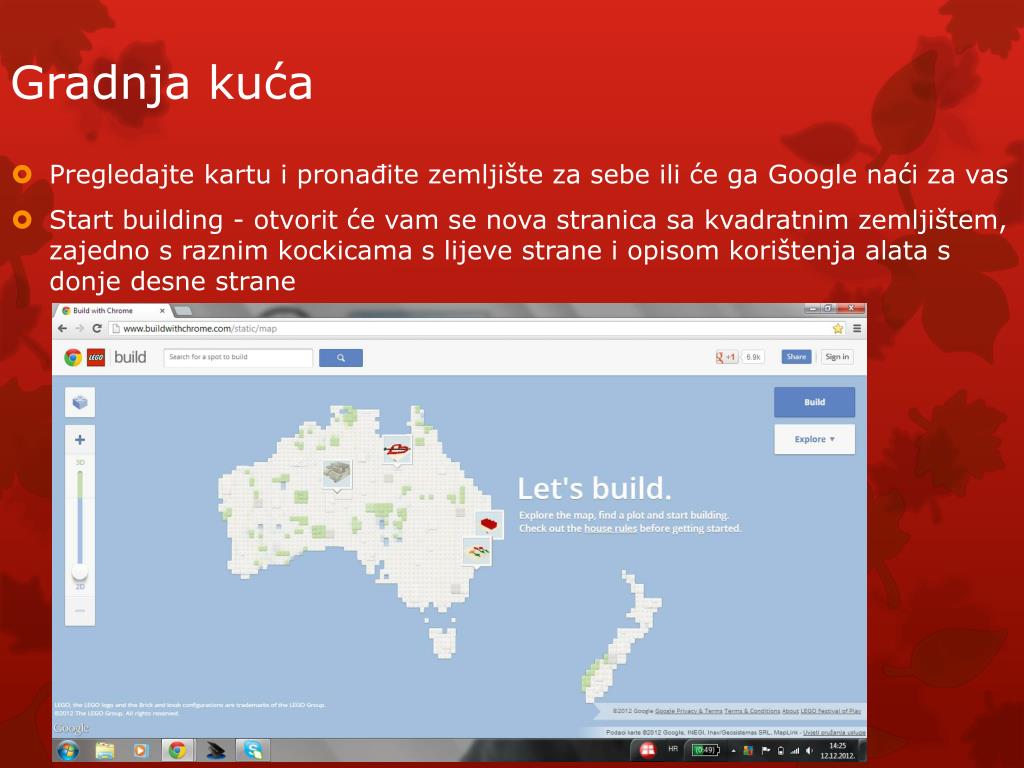Click the Let's build. heading
This screenshot has height=768, width=1024.
(594, 488)
